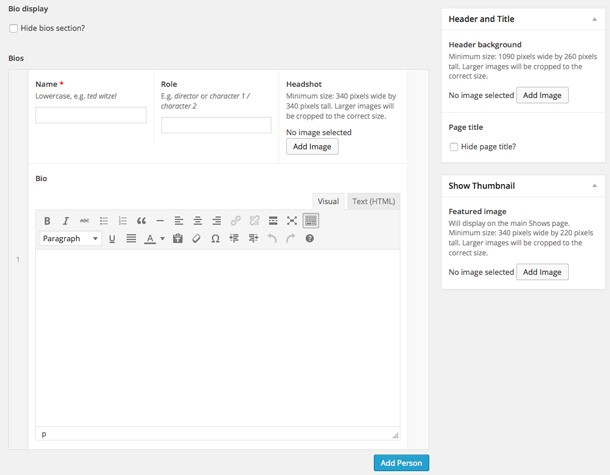The image size is (610, 475).
Task: Collapse the Show Thumbnail panel
Action: click(594, 186)
